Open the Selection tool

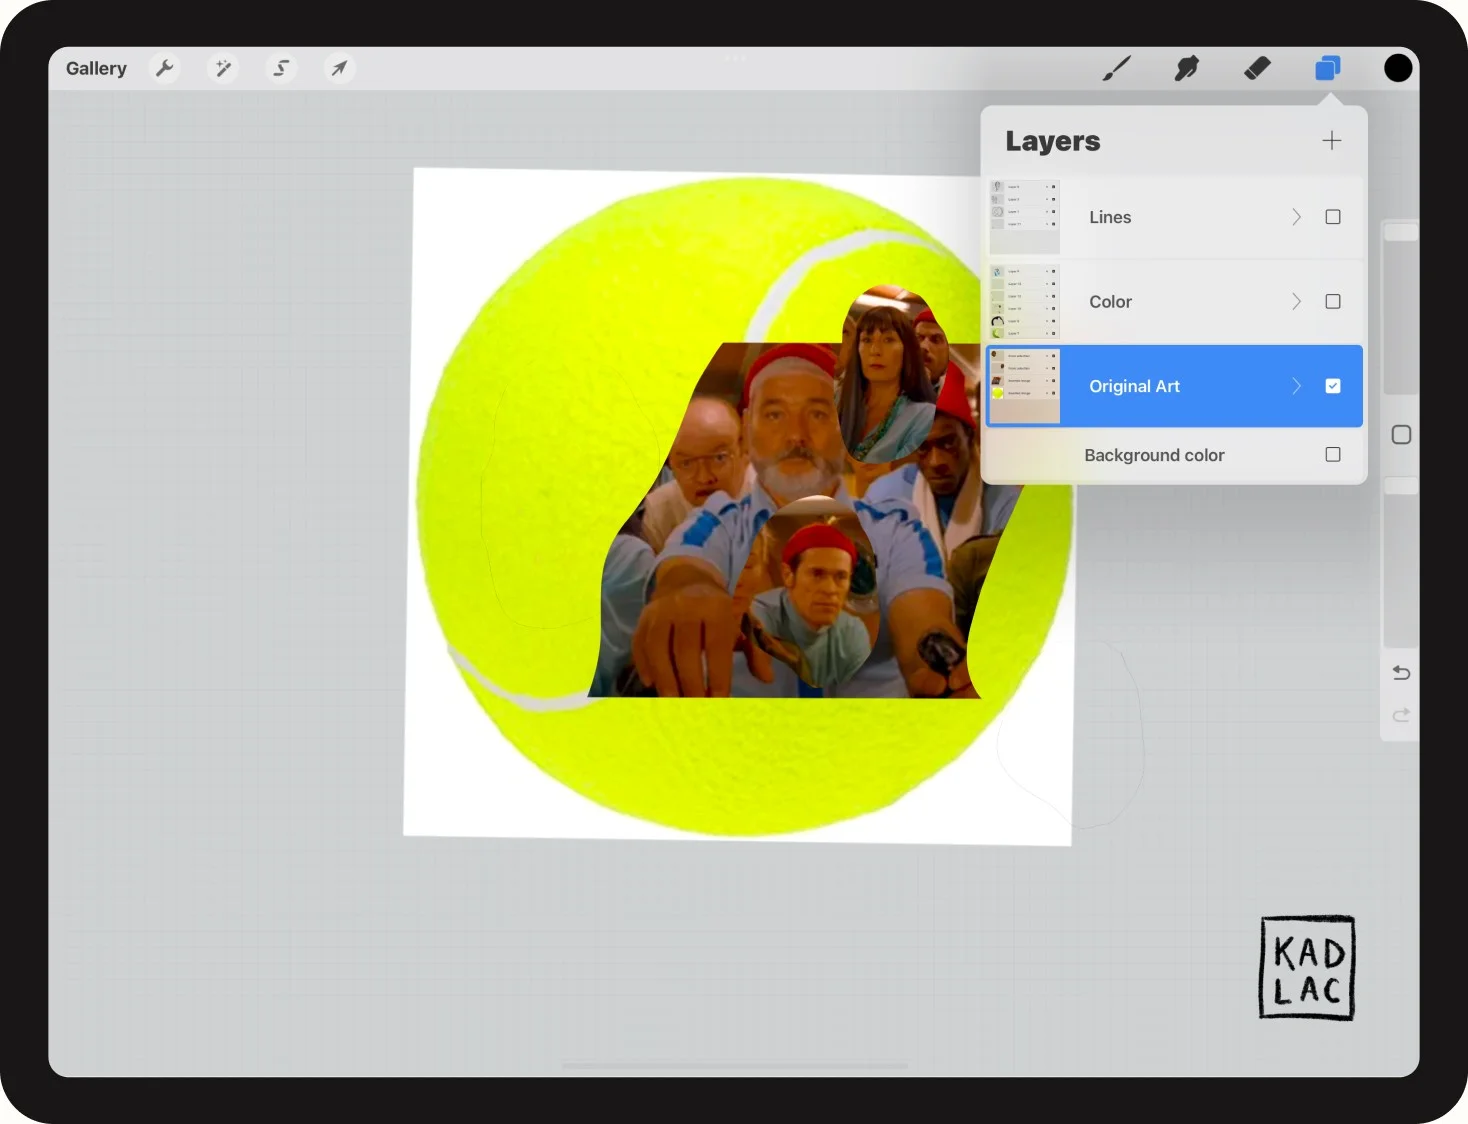(281, 68)
